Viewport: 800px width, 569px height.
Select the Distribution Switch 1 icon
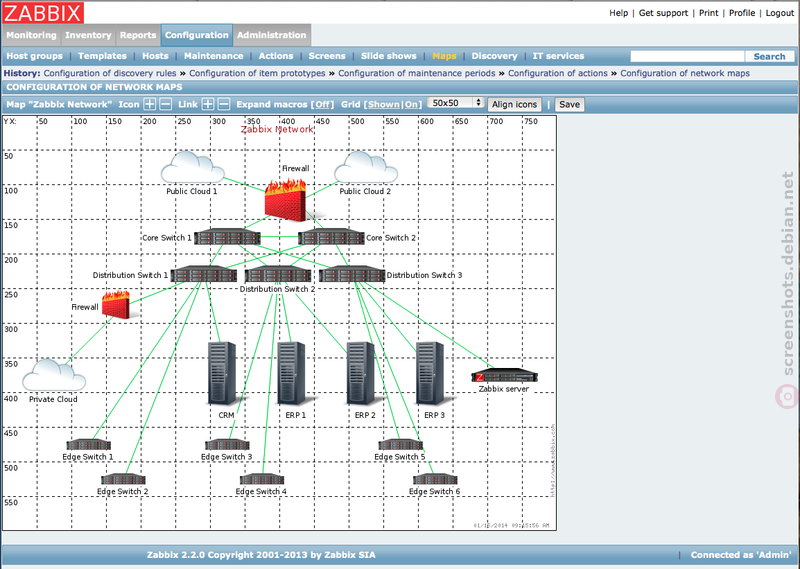point(204,274)
